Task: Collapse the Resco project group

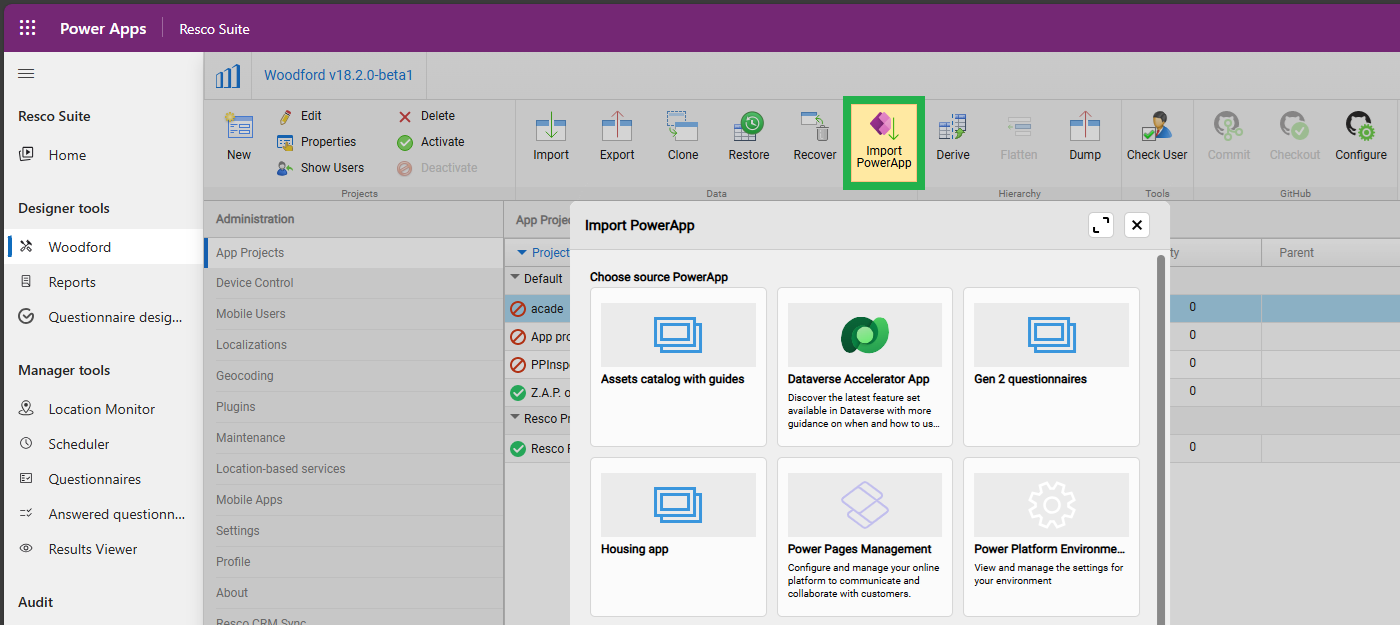Action: (x=516, y=418)
